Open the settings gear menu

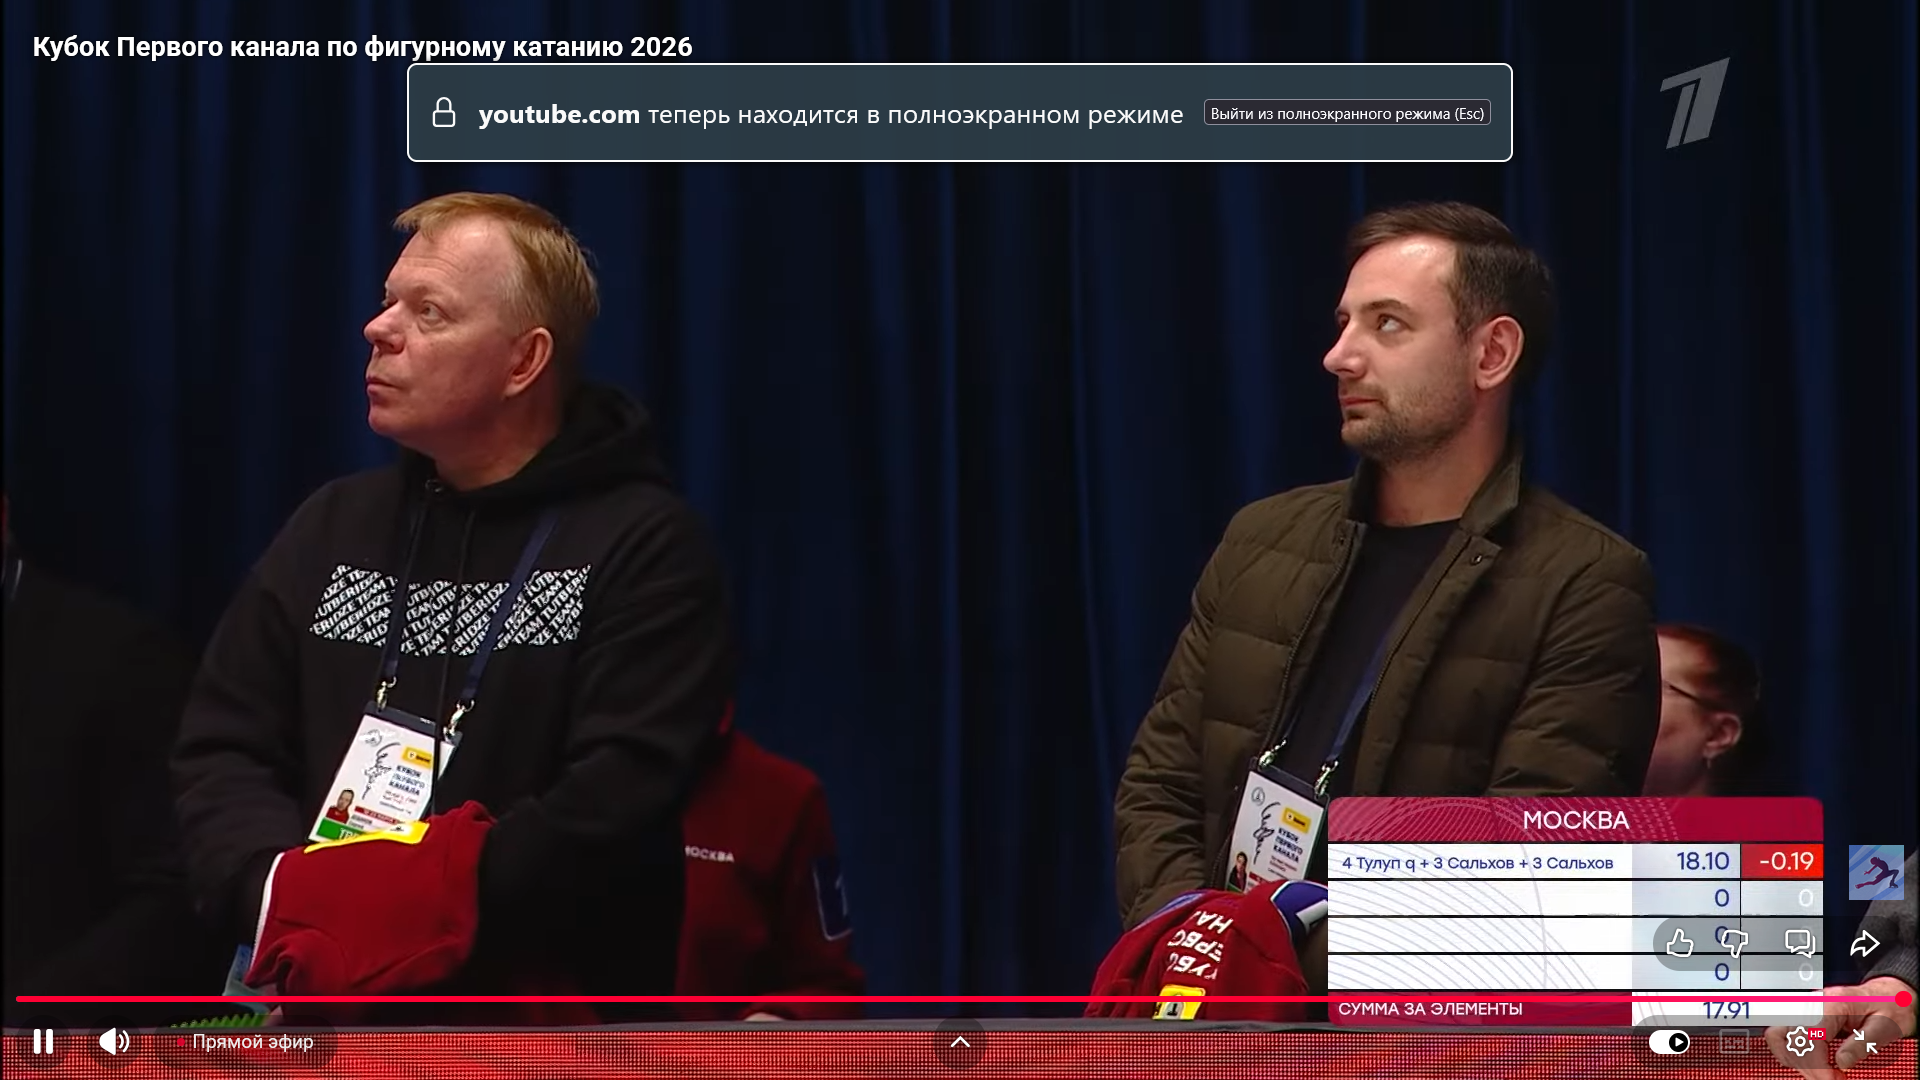coord(1799,1042)
